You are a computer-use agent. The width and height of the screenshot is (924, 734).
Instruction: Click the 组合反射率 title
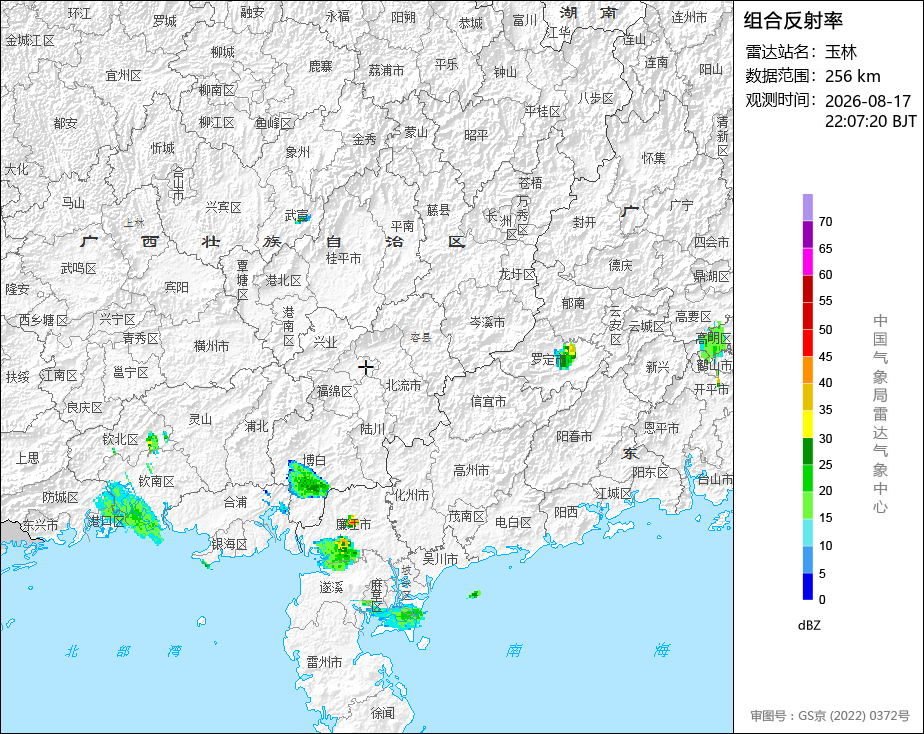(793, 20)
